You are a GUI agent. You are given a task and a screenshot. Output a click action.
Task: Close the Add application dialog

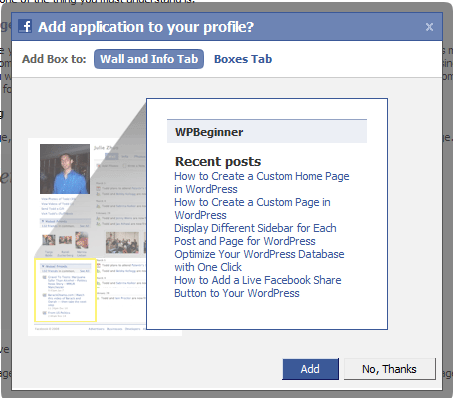pos(429,27)
